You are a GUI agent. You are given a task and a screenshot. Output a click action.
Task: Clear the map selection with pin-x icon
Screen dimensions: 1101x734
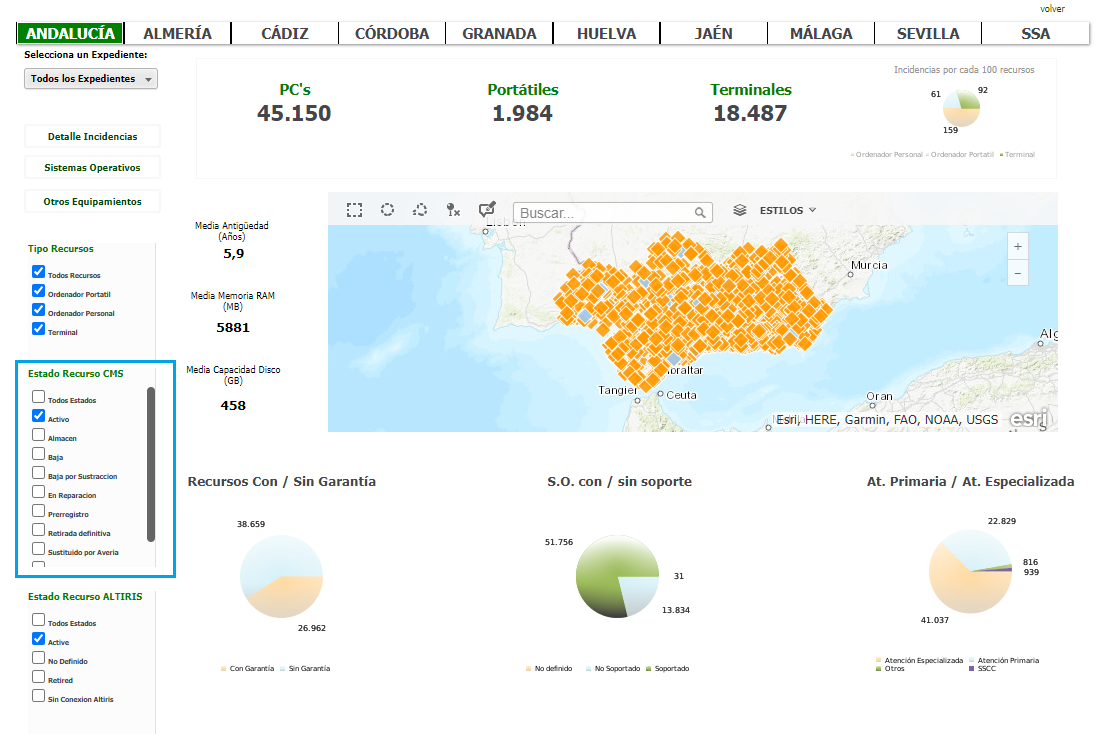(453, 209)
